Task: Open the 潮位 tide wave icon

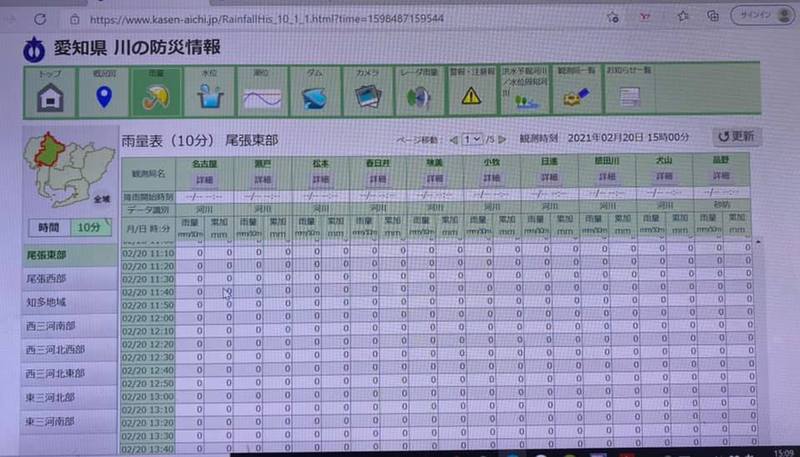Action: 262,97
